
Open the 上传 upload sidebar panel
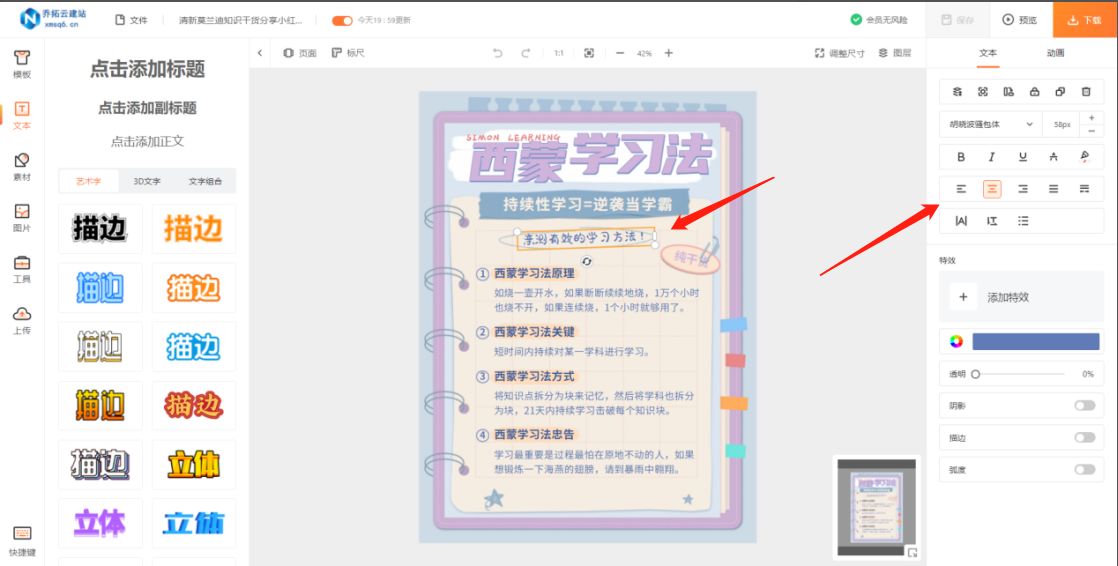[21, 320]
